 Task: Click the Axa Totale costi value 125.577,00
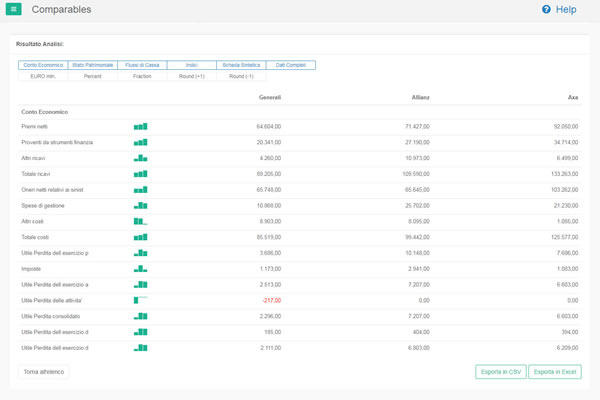pyautogui.click(x=565, y=237)
